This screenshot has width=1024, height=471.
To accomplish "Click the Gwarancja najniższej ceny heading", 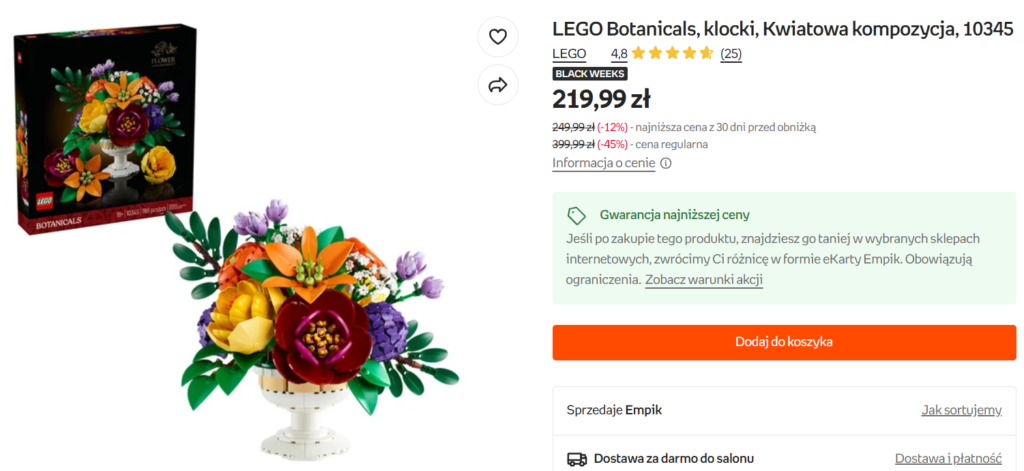I will [x=674, y=215].
